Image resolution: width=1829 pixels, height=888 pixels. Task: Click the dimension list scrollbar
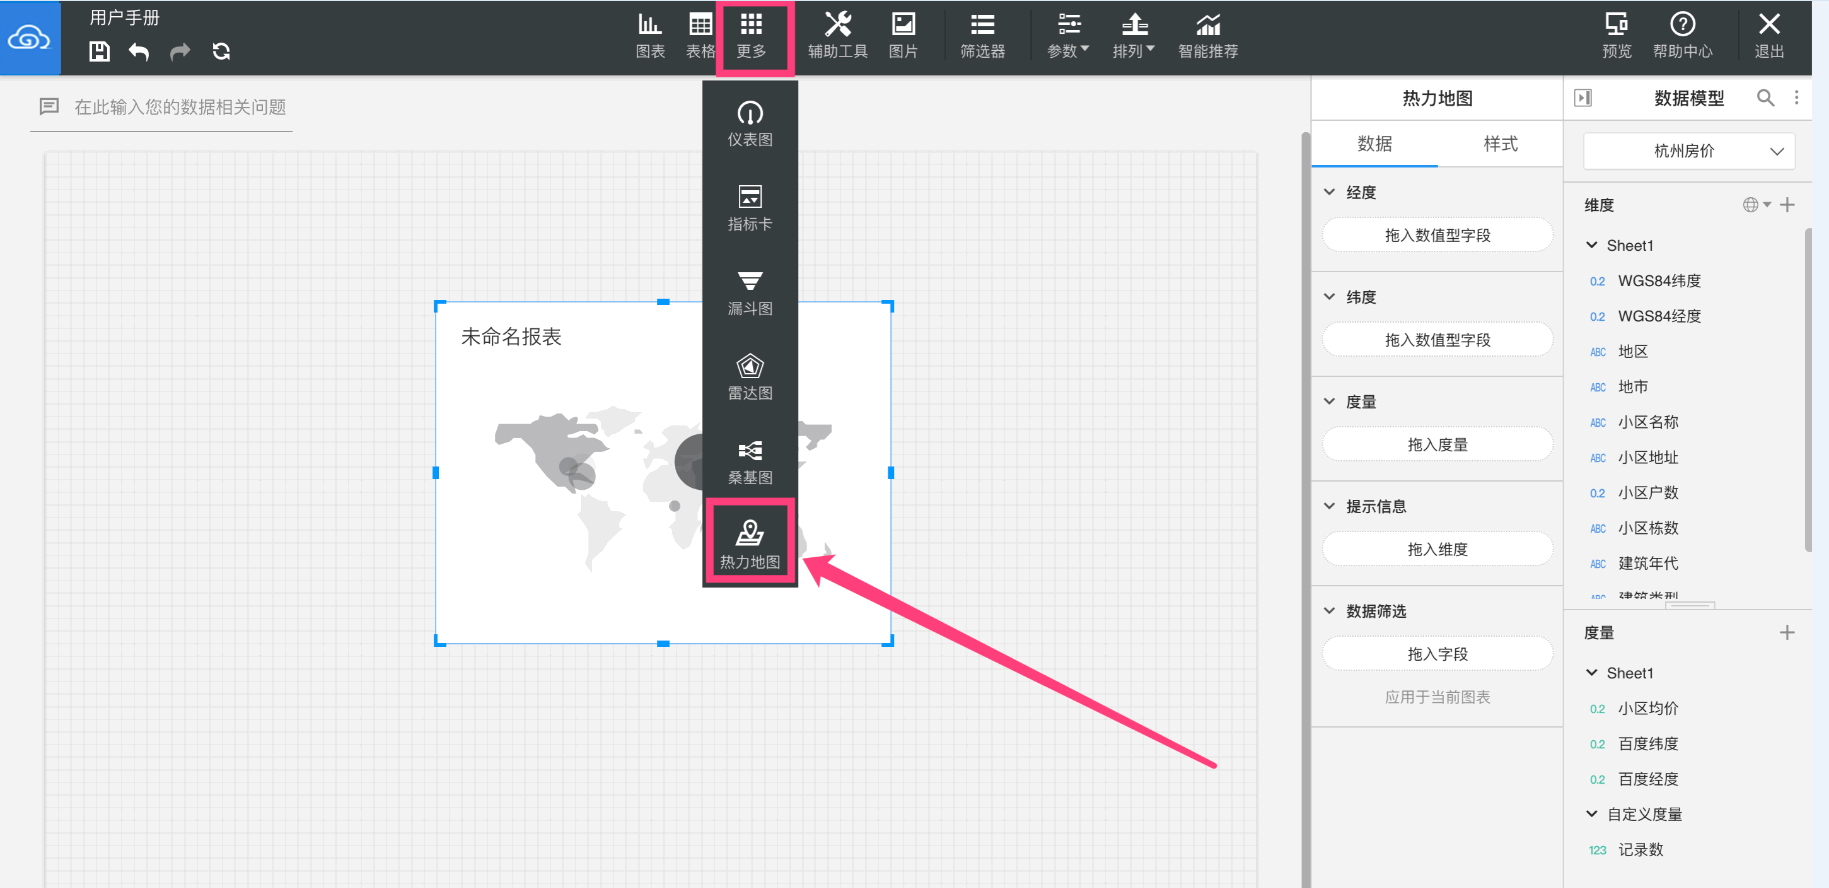point(1808,390)
